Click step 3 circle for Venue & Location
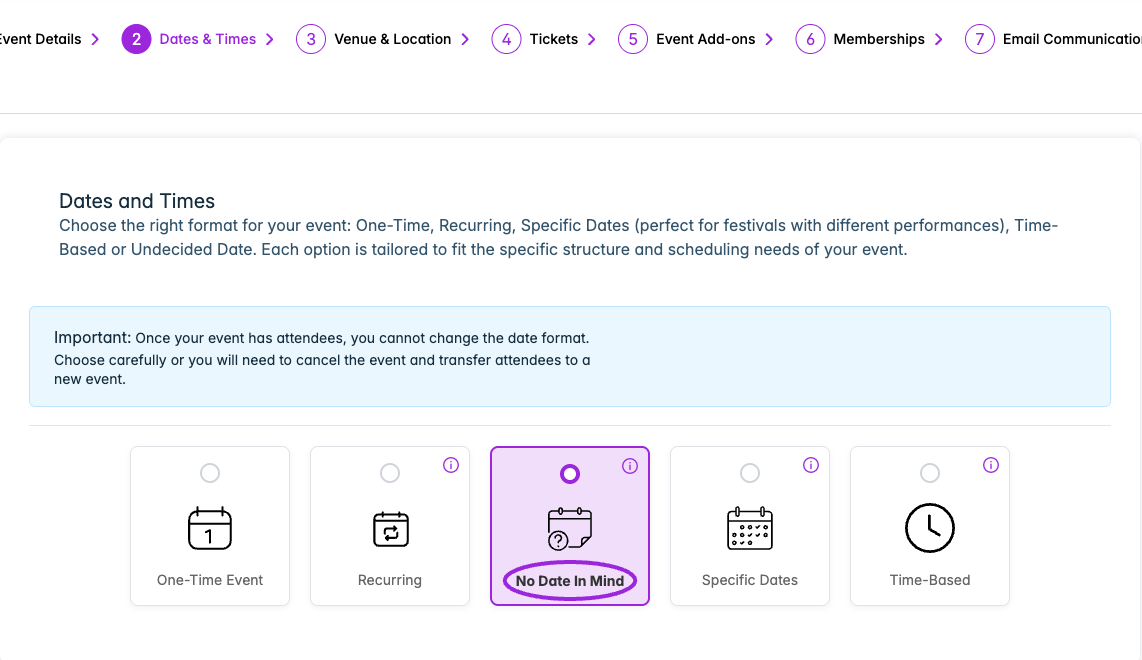The image size is (1142, 660). pyautogui.click(x=311, y=39)
